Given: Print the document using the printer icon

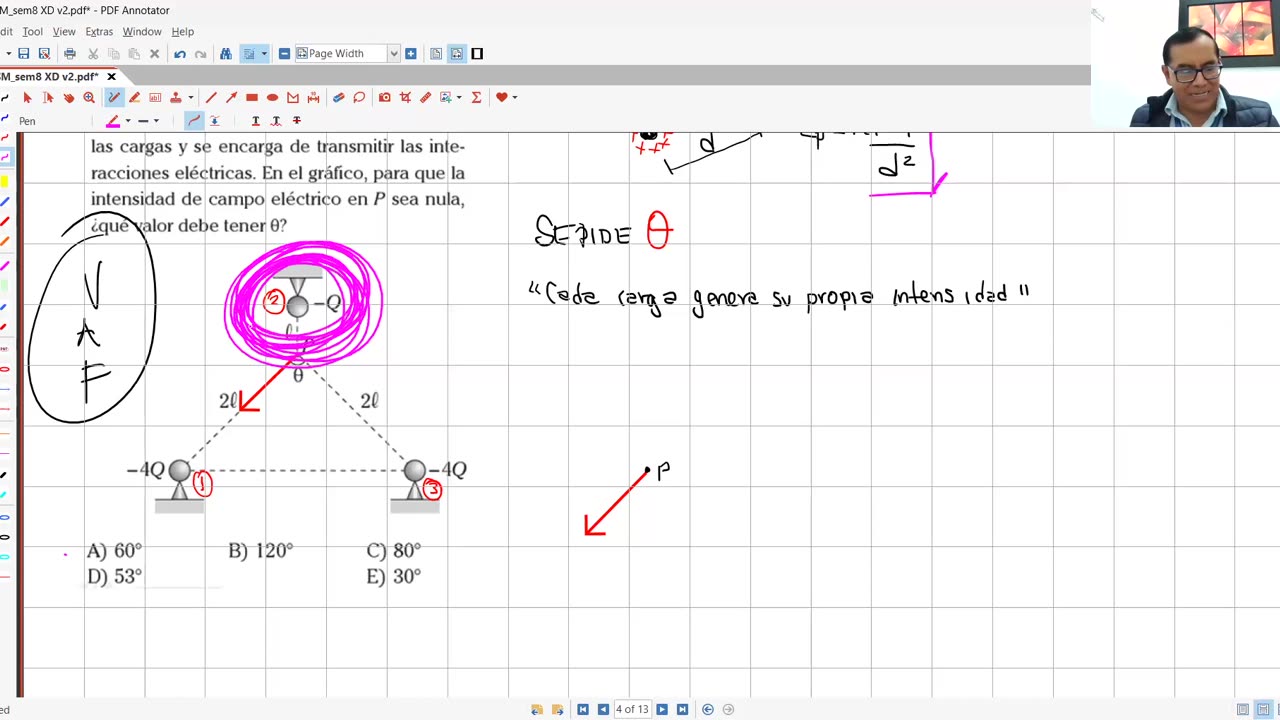Looking at the screenshot, I should click(70, 53).
